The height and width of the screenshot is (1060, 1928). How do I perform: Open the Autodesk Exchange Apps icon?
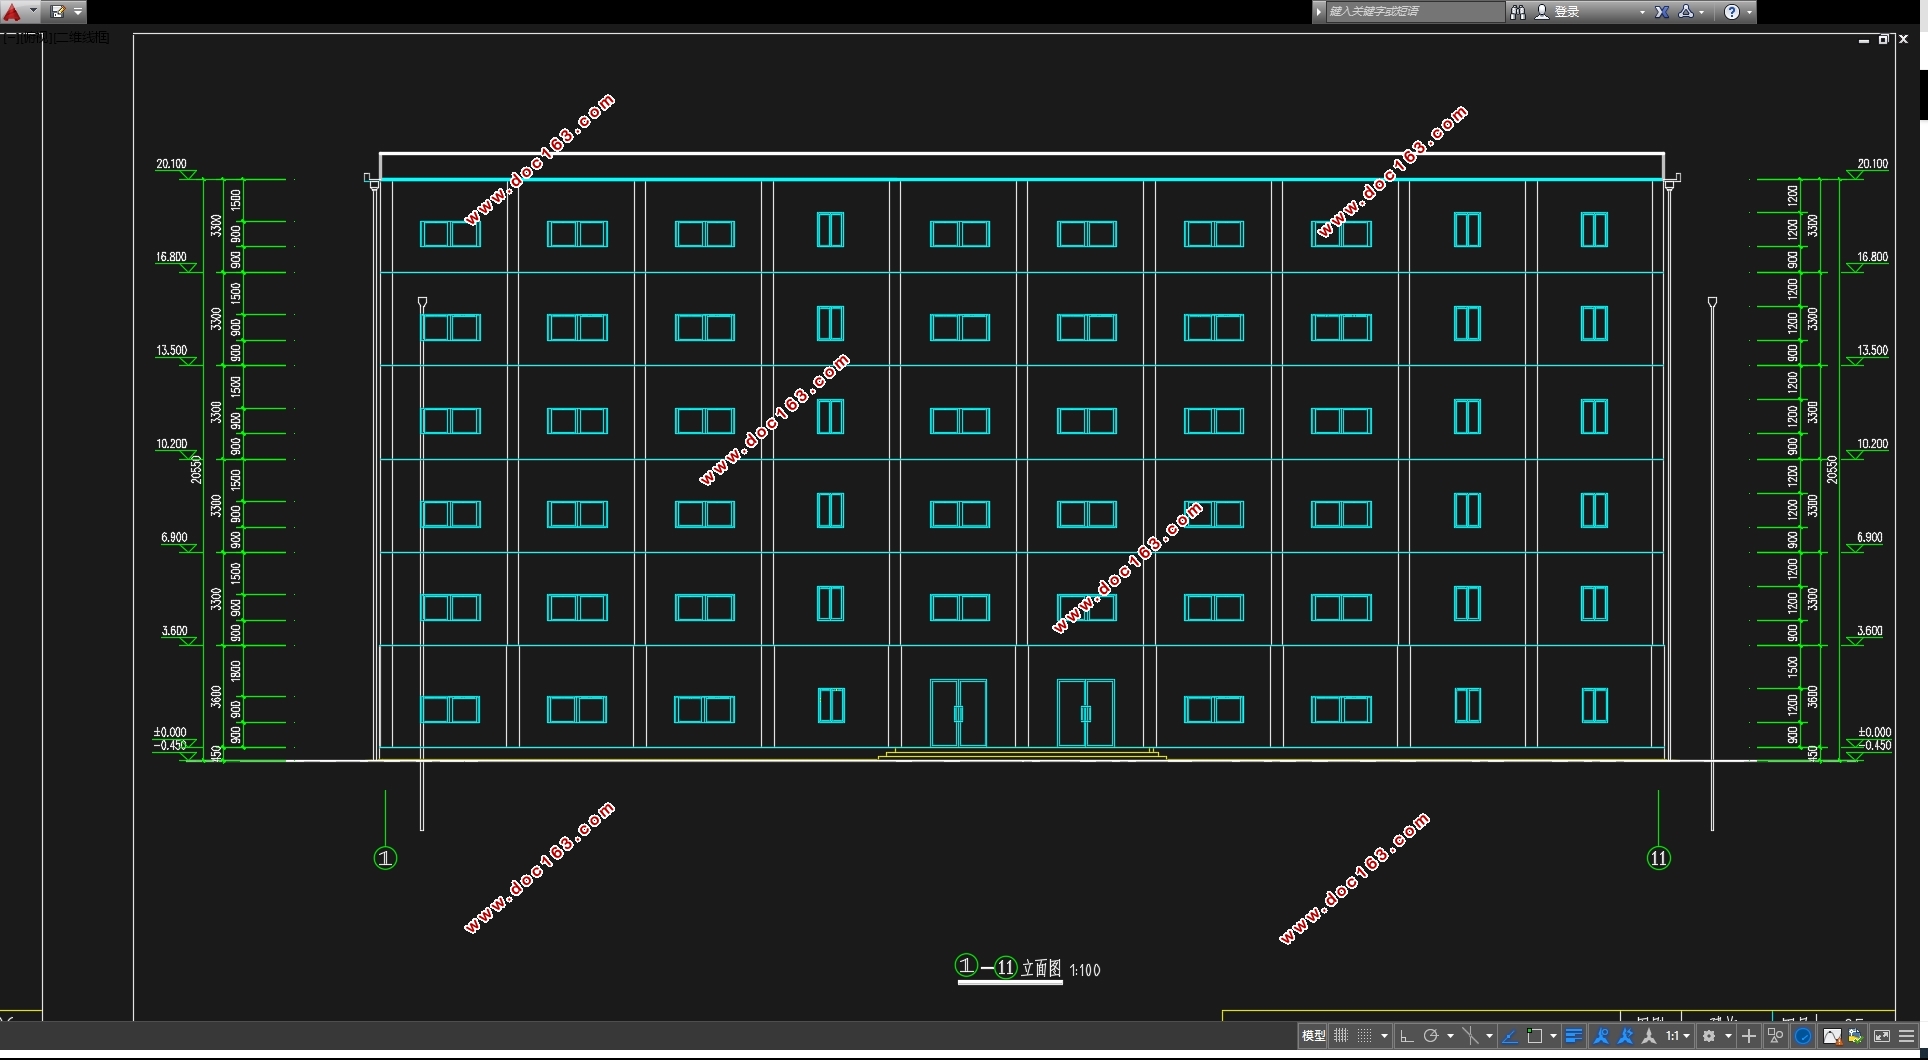click(x=1662, y=12)
